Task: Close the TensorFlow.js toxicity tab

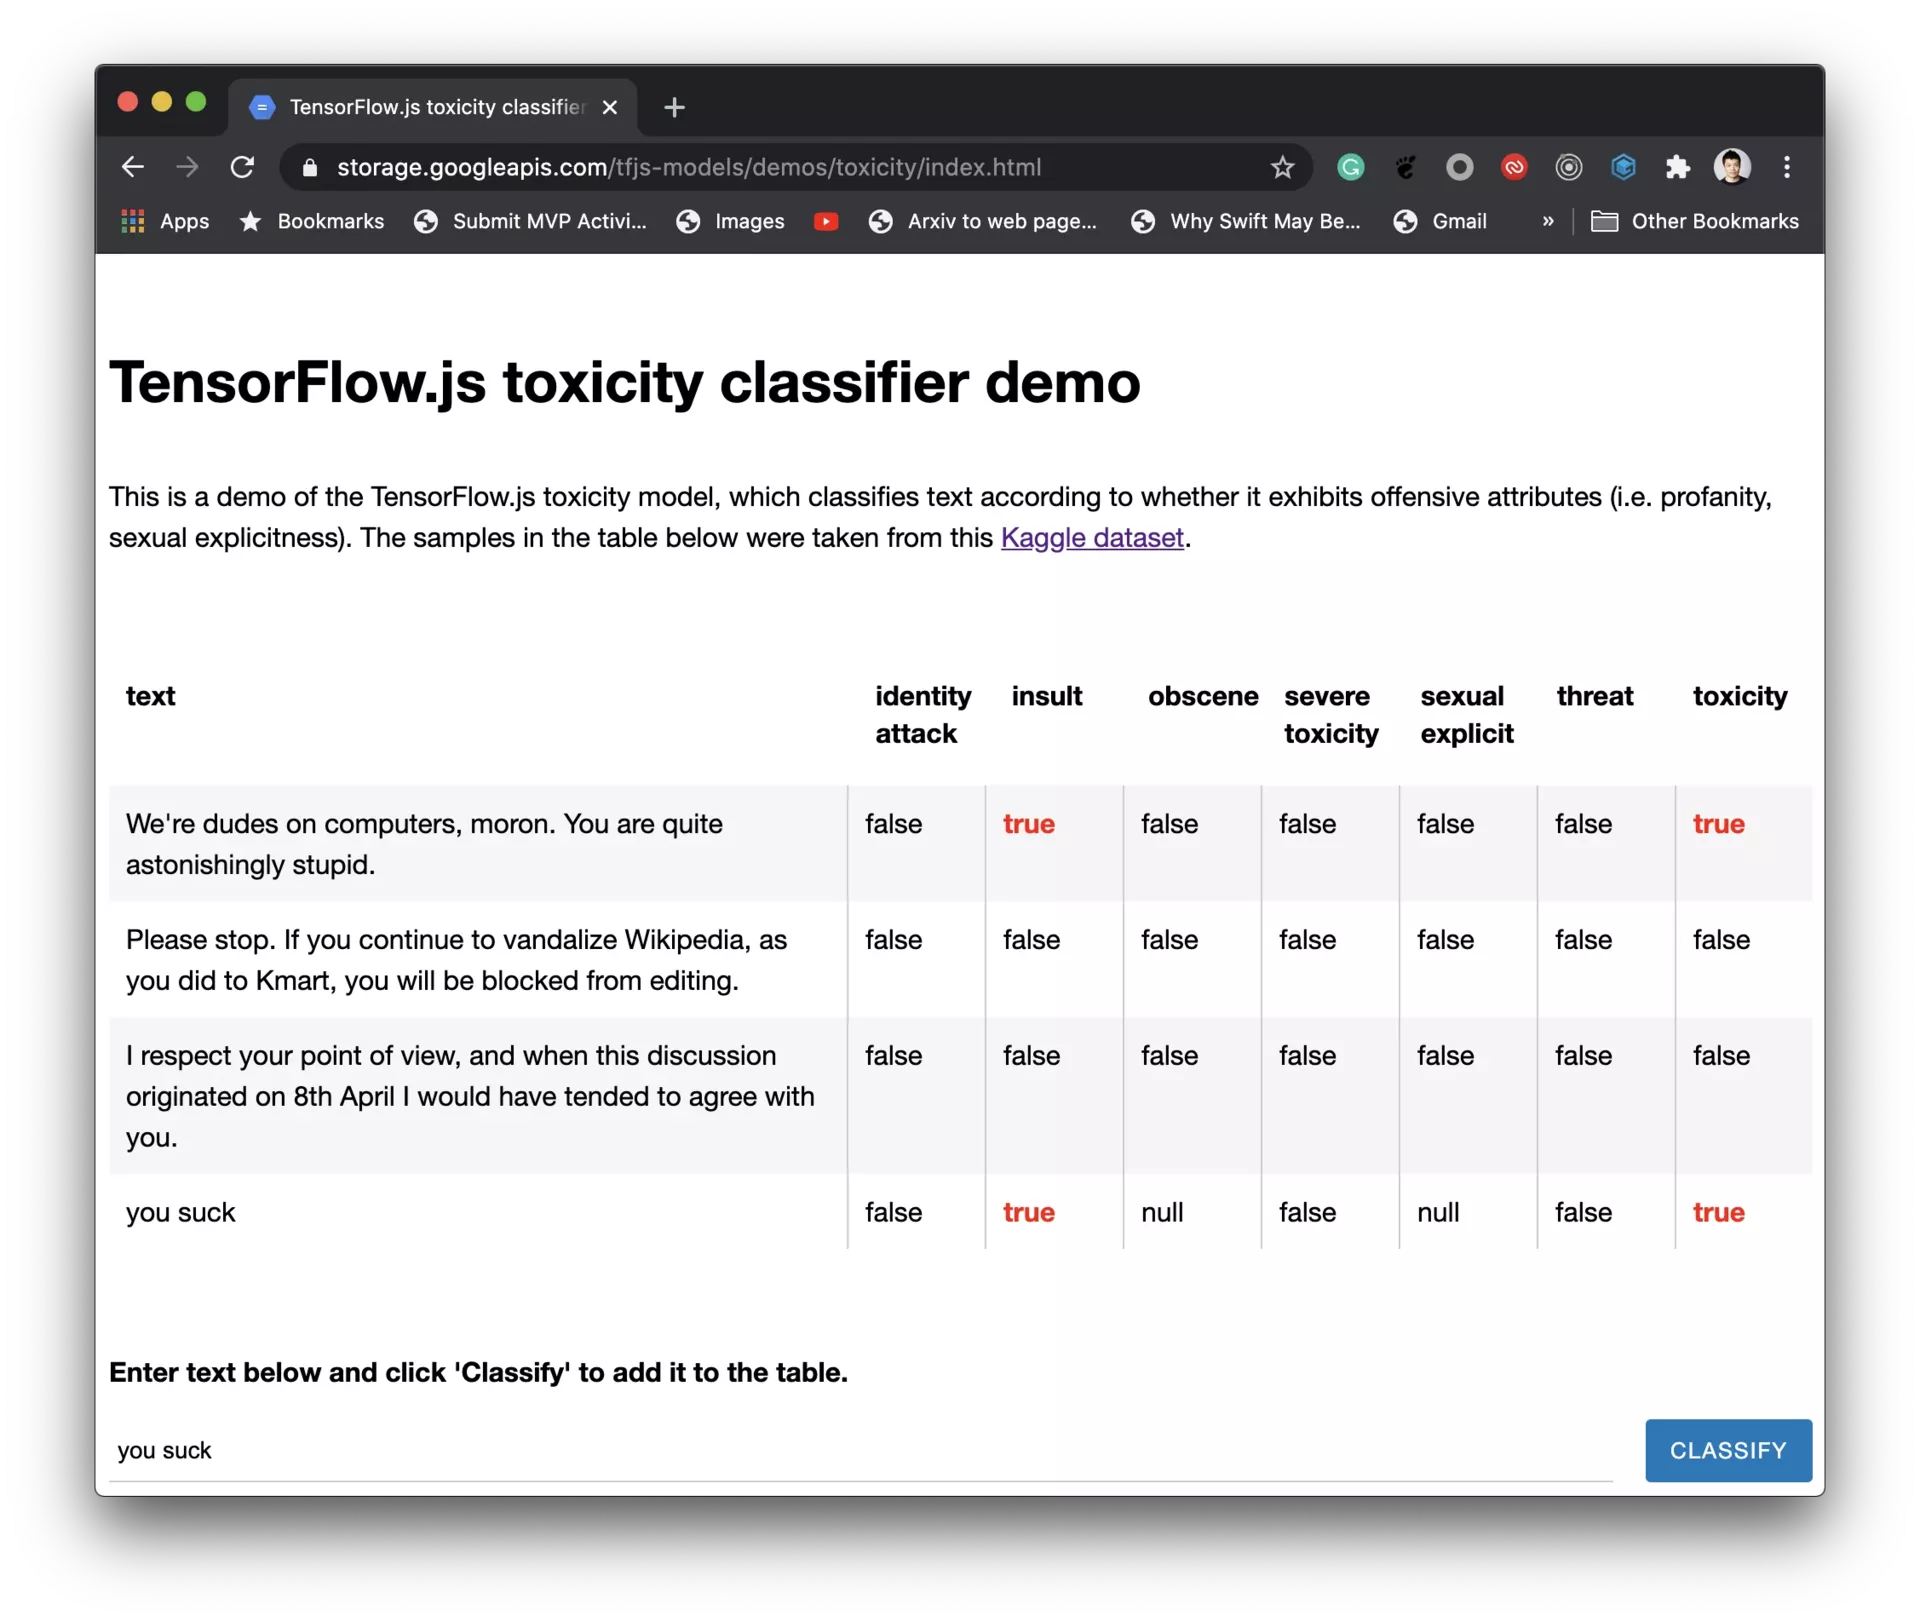Action: coord(609,107)
